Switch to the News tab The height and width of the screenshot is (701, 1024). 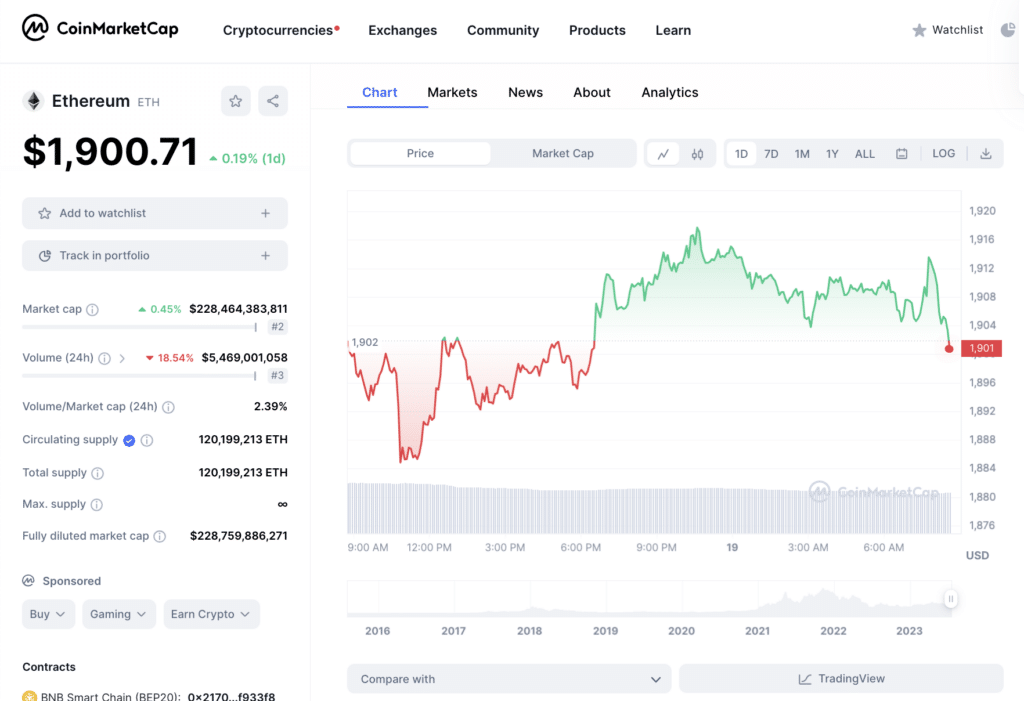(525, 93)
